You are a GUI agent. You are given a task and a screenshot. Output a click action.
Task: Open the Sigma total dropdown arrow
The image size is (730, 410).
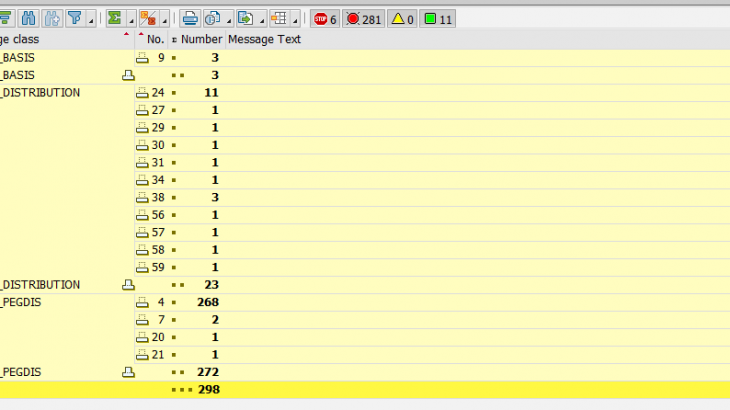[131, 20]
